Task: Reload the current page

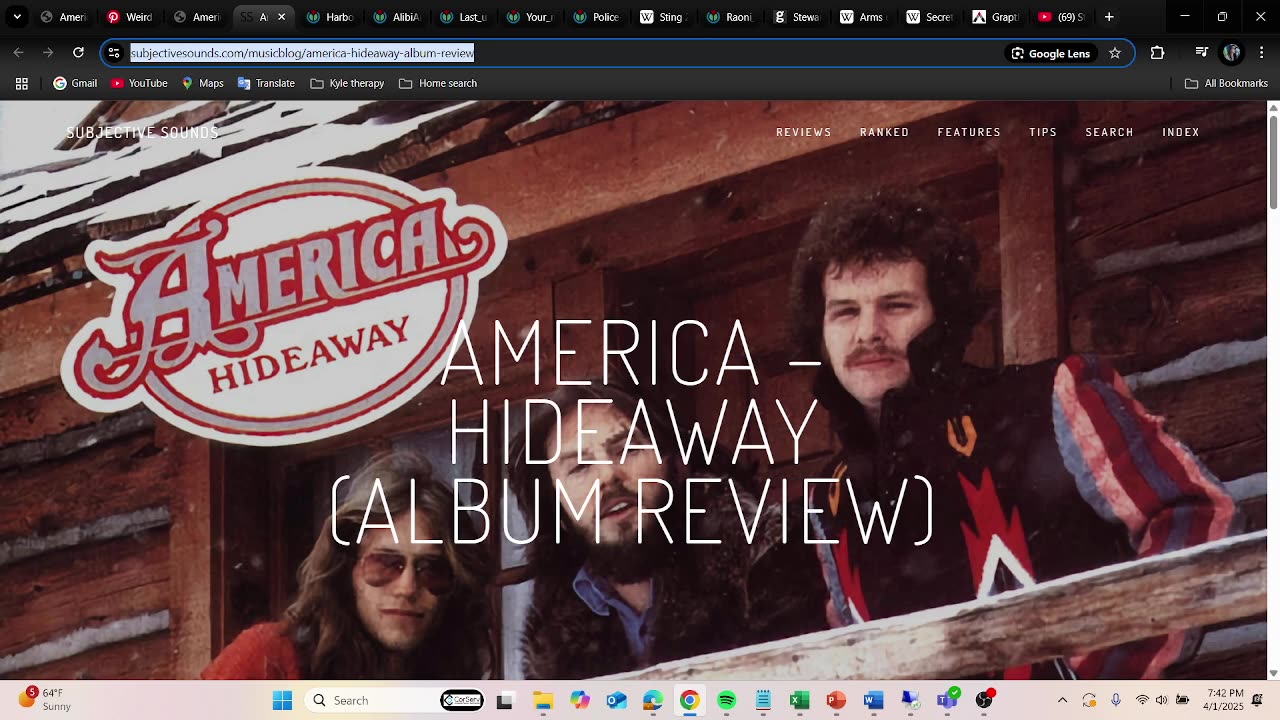Action: 78,53
